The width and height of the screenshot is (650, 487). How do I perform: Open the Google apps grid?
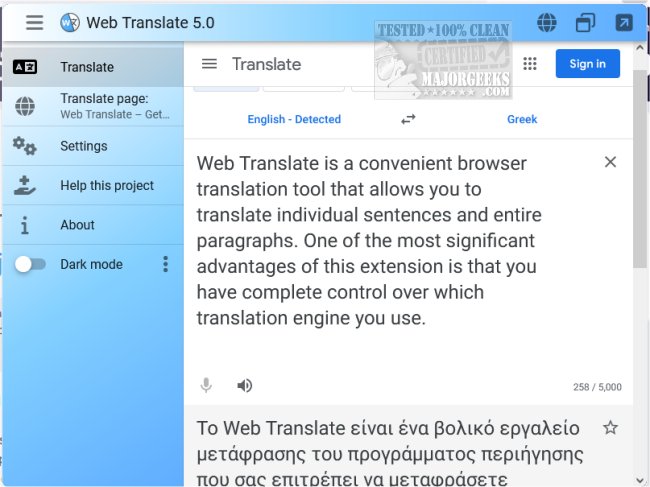click(x=530, y=64)
